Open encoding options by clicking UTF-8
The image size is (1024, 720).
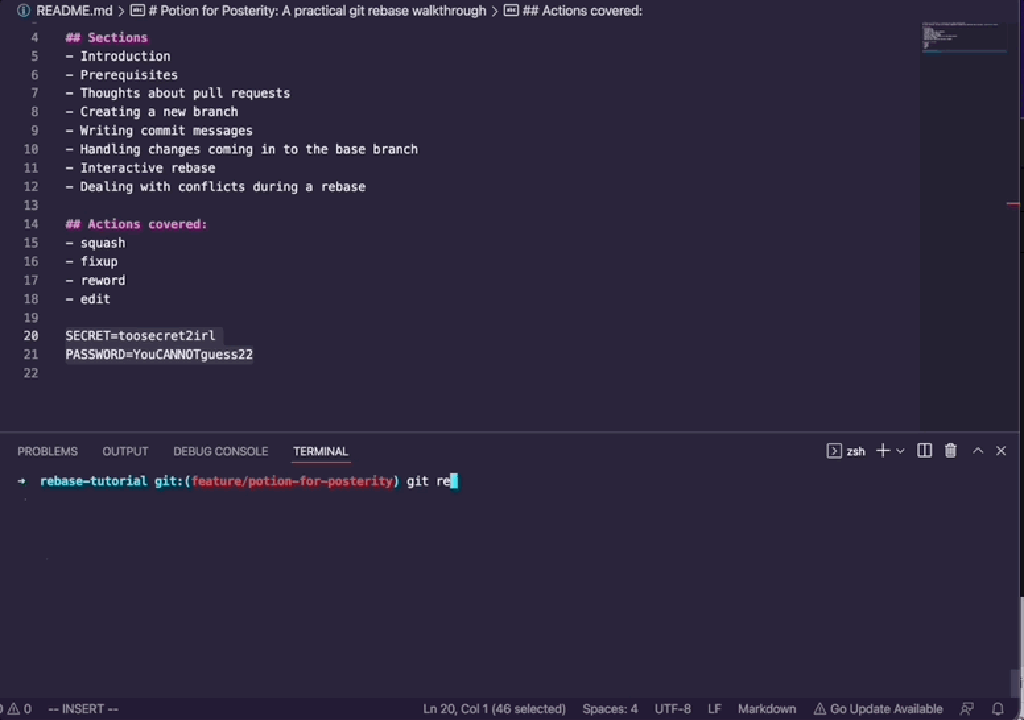[674, 708]
